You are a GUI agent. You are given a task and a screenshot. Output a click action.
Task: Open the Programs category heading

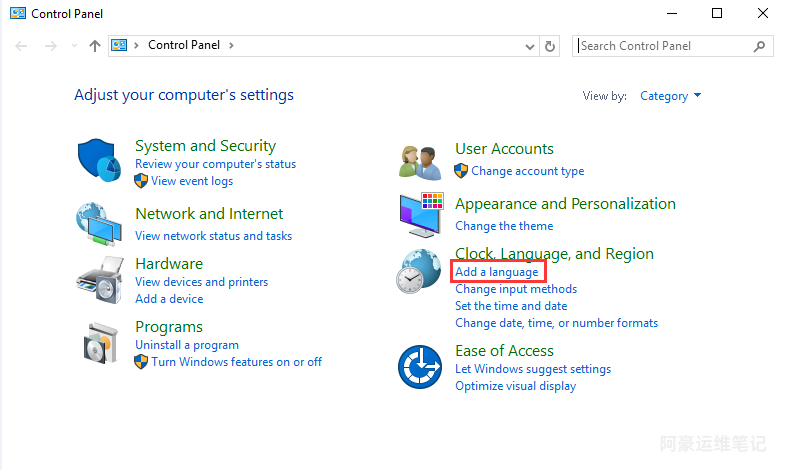point(169,327)
